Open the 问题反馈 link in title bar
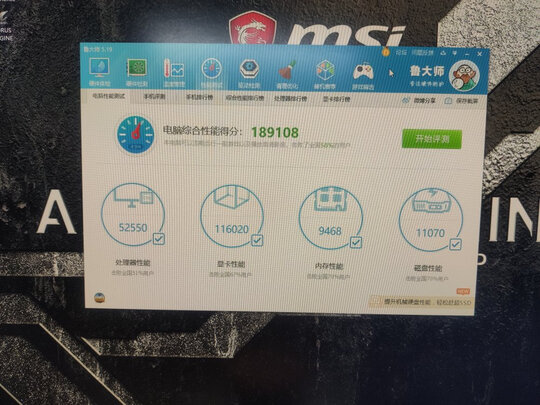This screenshot has height=405, width=540. 423,53
